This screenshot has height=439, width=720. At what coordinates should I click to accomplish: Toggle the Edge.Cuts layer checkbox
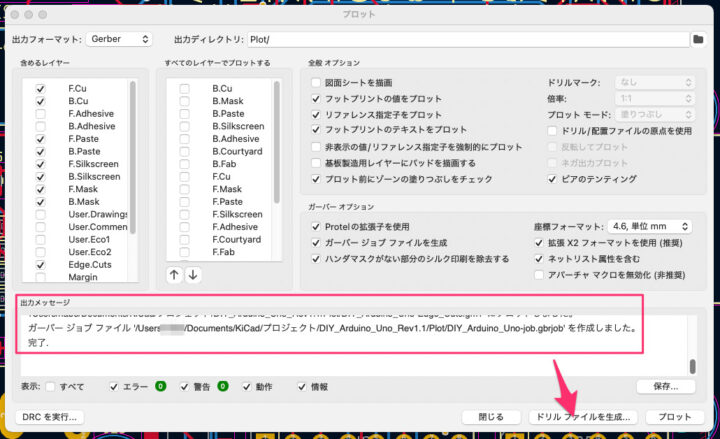click(x=41, y=265)
